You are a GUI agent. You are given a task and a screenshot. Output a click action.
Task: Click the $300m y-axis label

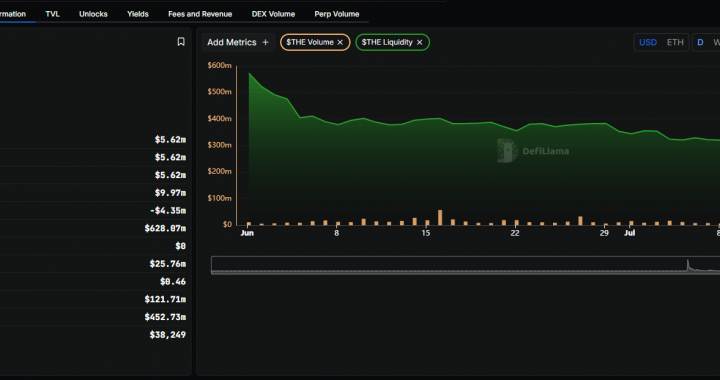click(x=219, y=145)
